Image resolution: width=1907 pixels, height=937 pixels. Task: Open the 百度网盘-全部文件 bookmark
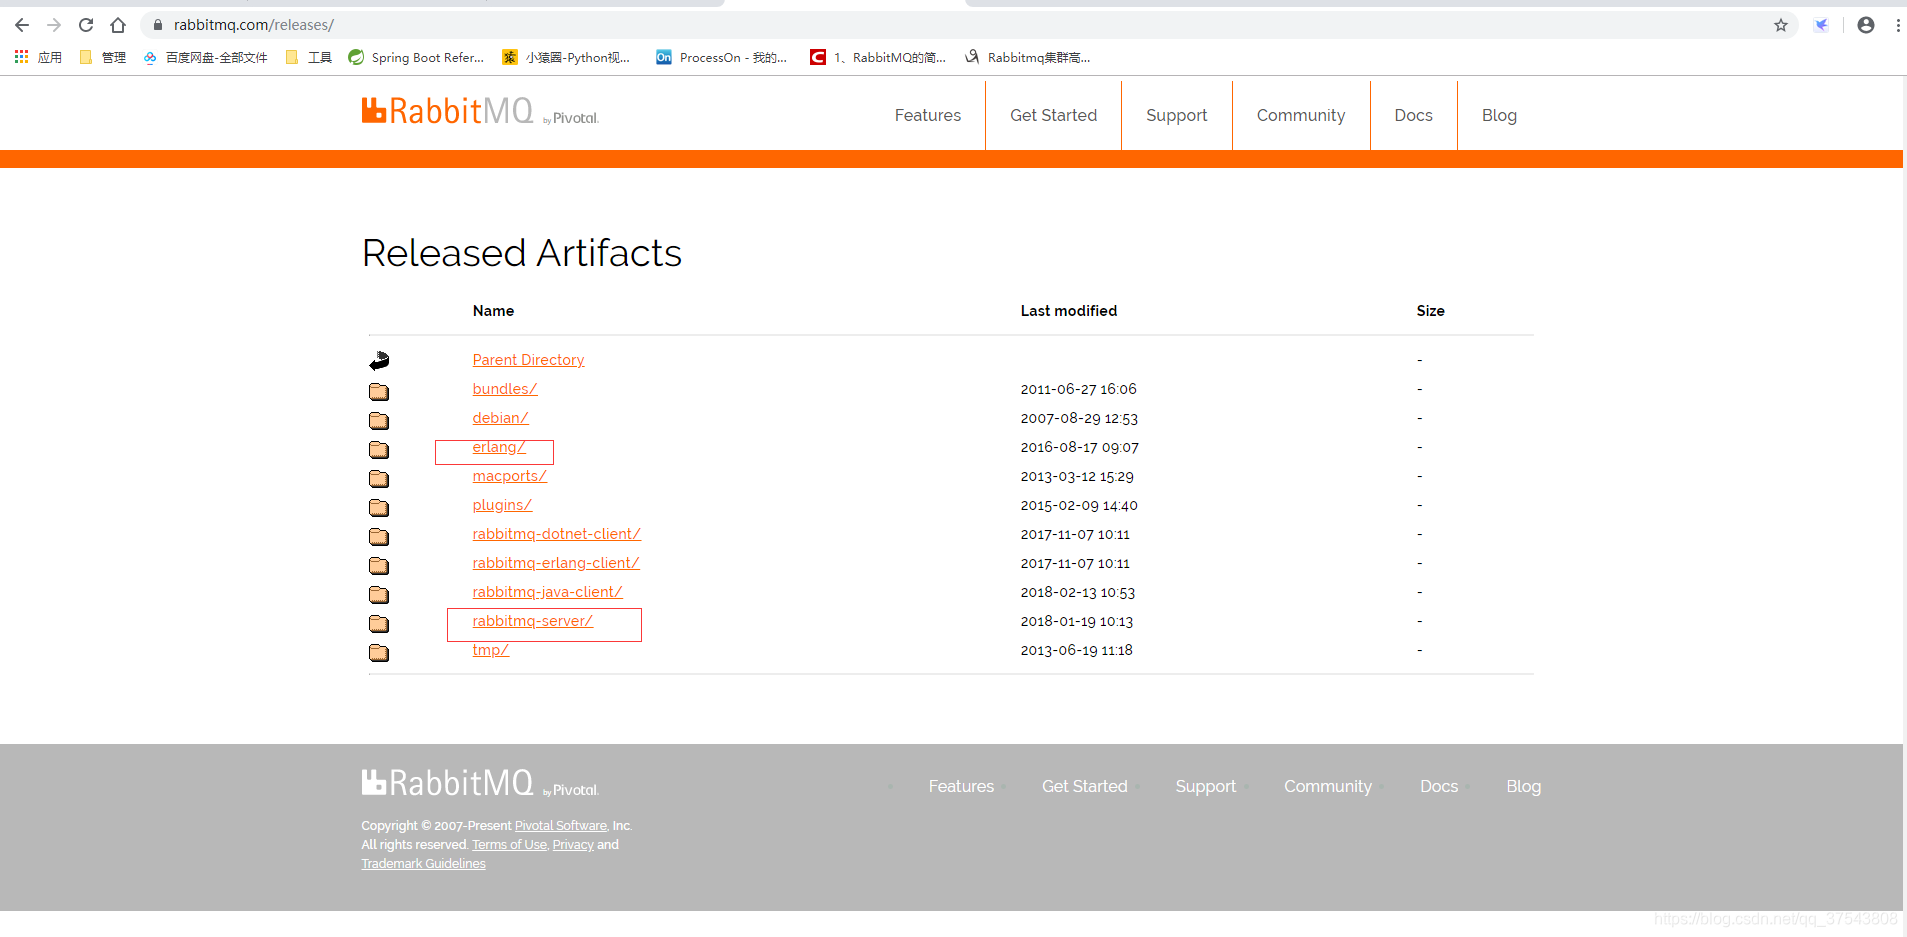click(205, 57)
